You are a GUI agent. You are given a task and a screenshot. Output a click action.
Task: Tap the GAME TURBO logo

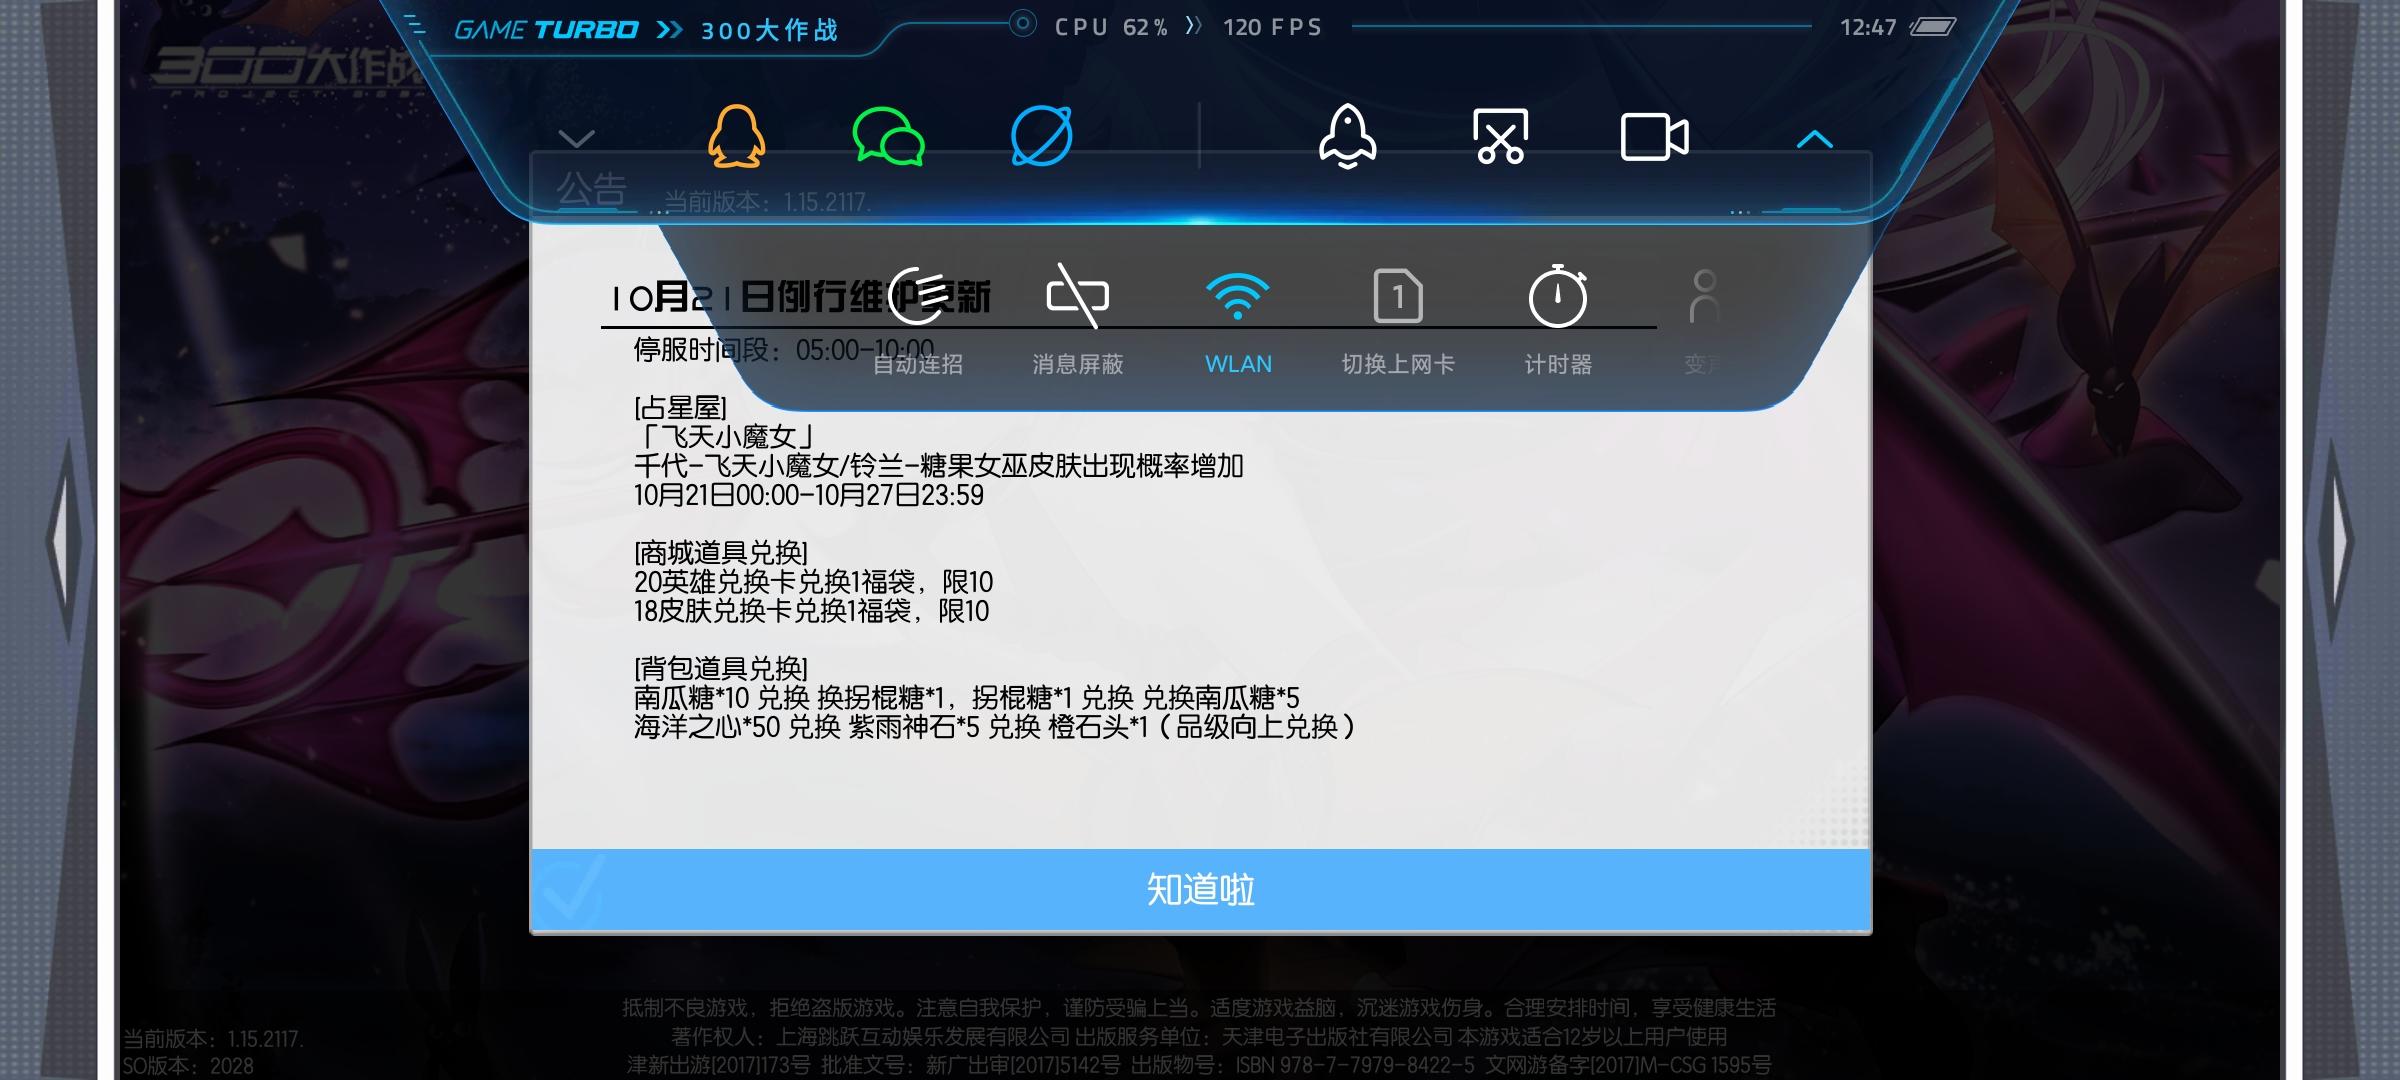pyautogui.click(x=546, y=30)
